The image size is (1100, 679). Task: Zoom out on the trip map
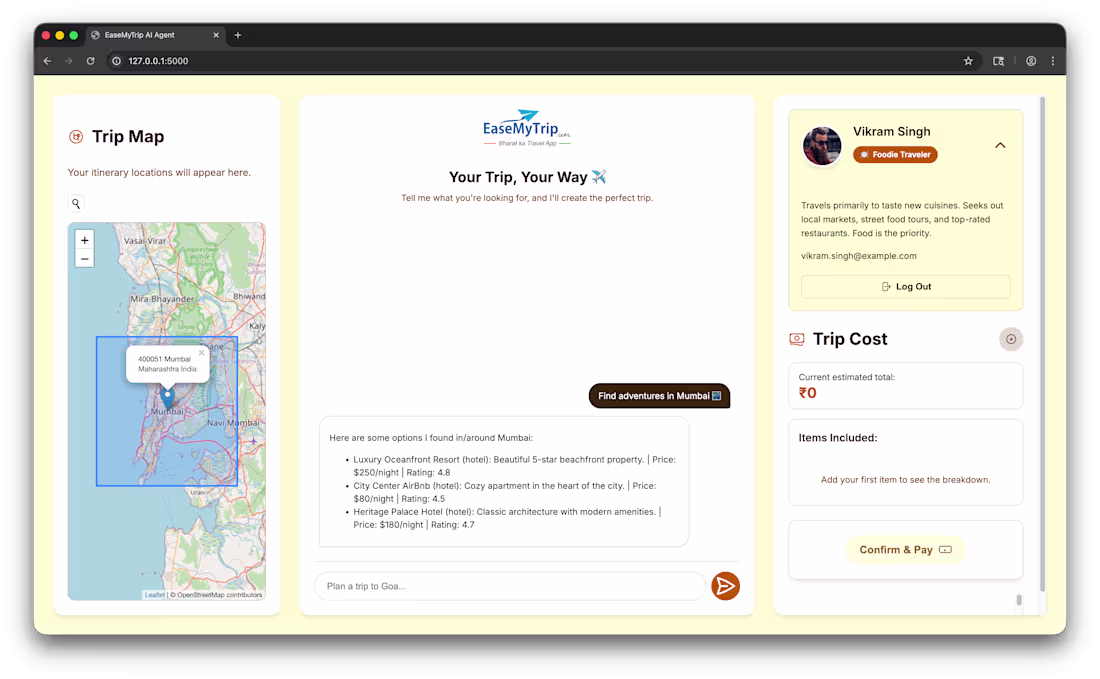point(84,259)
